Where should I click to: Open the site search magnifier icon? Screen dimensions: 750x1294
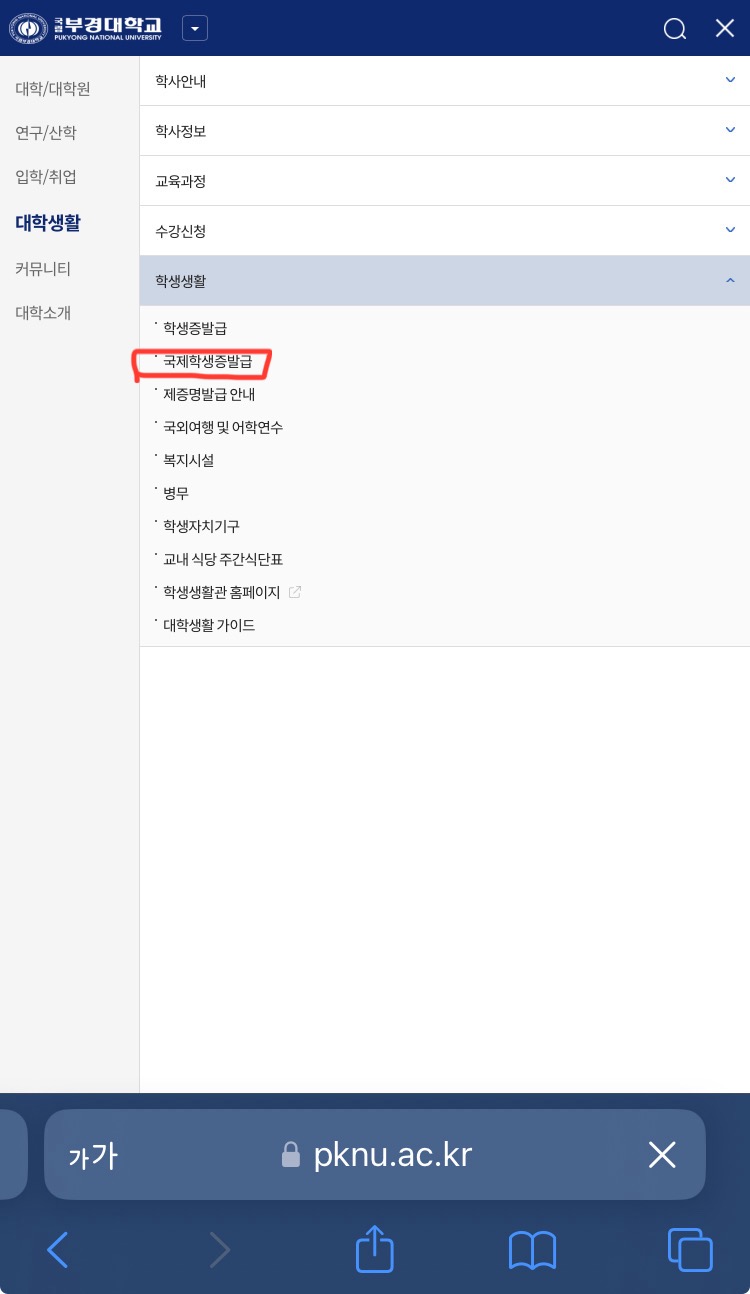pos(675,29)
